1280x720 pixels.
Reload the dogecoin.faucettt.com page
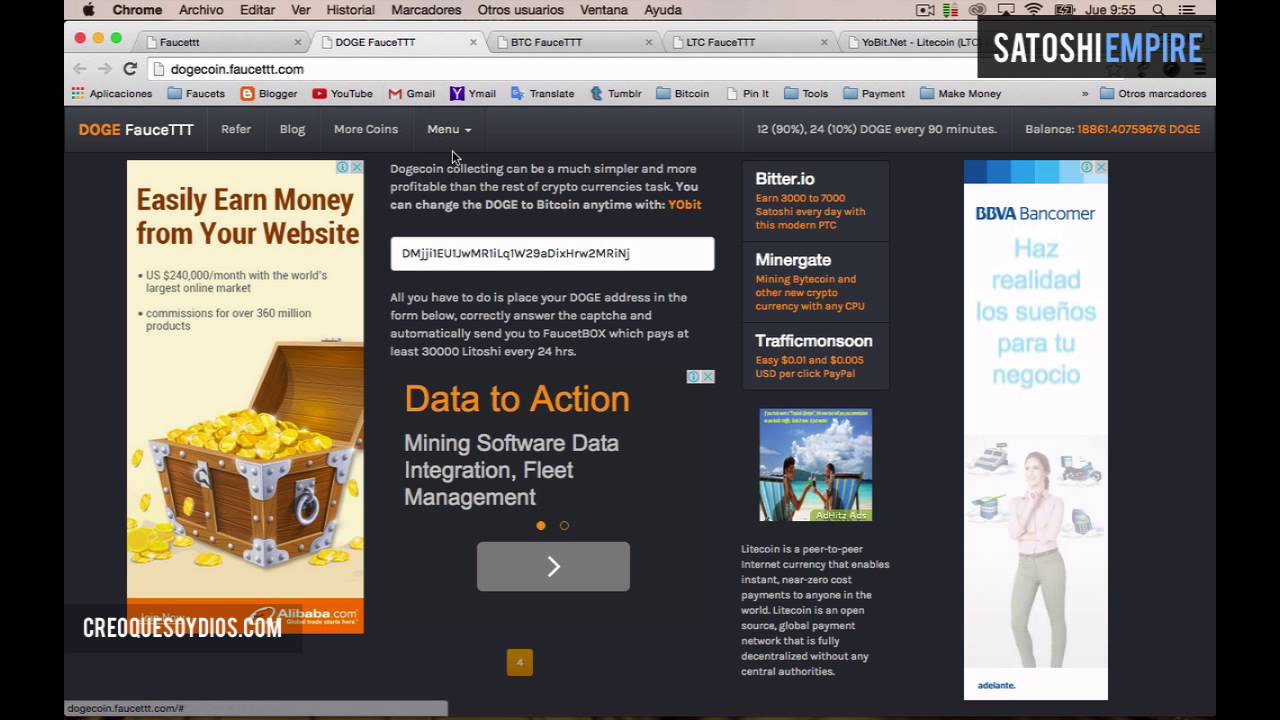coord(130,69)
